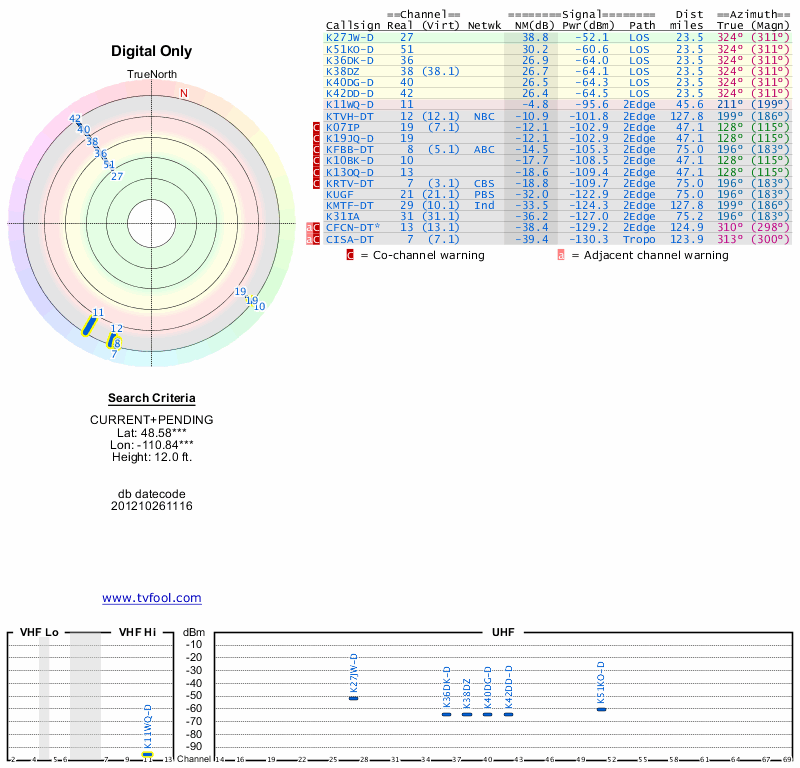Click the Tropo path value for CISA-DT
The width and height of the screenshot is (800, 768).
tap(639, 239)
